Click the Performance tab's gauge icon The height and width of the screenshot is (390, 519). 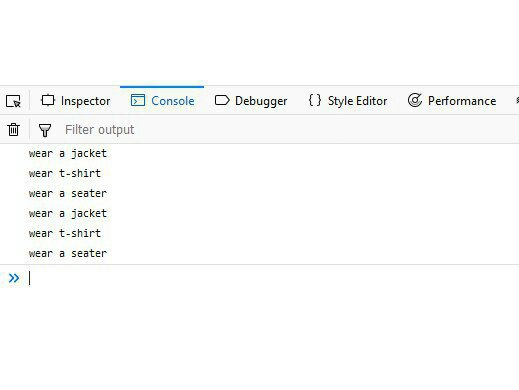[x=415, y=100]
